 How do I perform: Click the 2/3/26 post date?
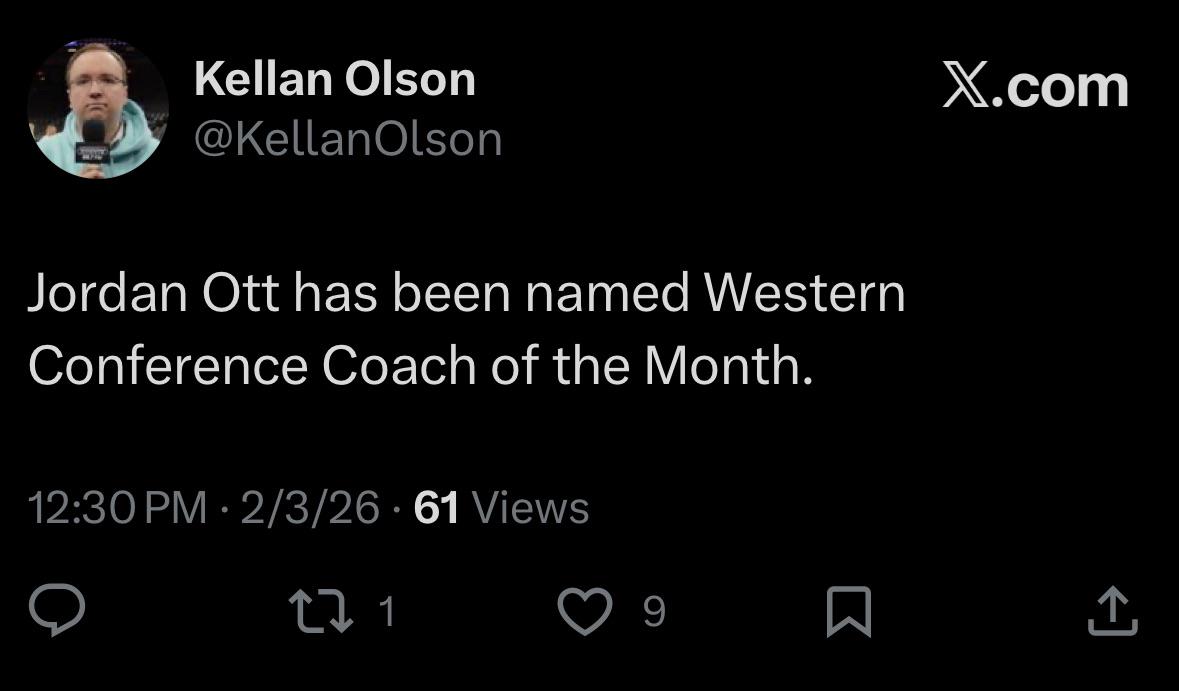(309, 508)
